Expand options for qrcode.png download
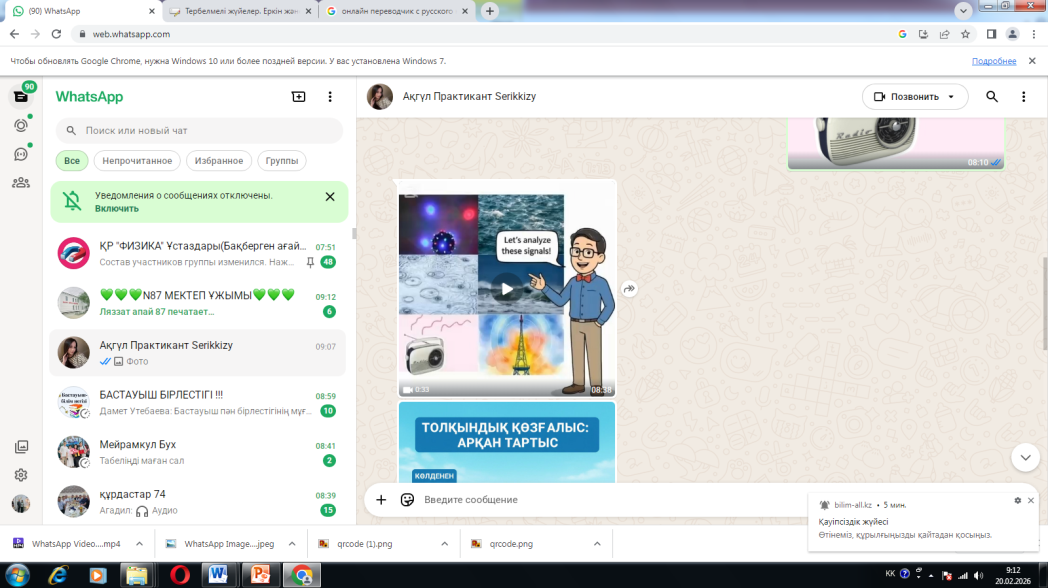 click(x=597, y=544)
